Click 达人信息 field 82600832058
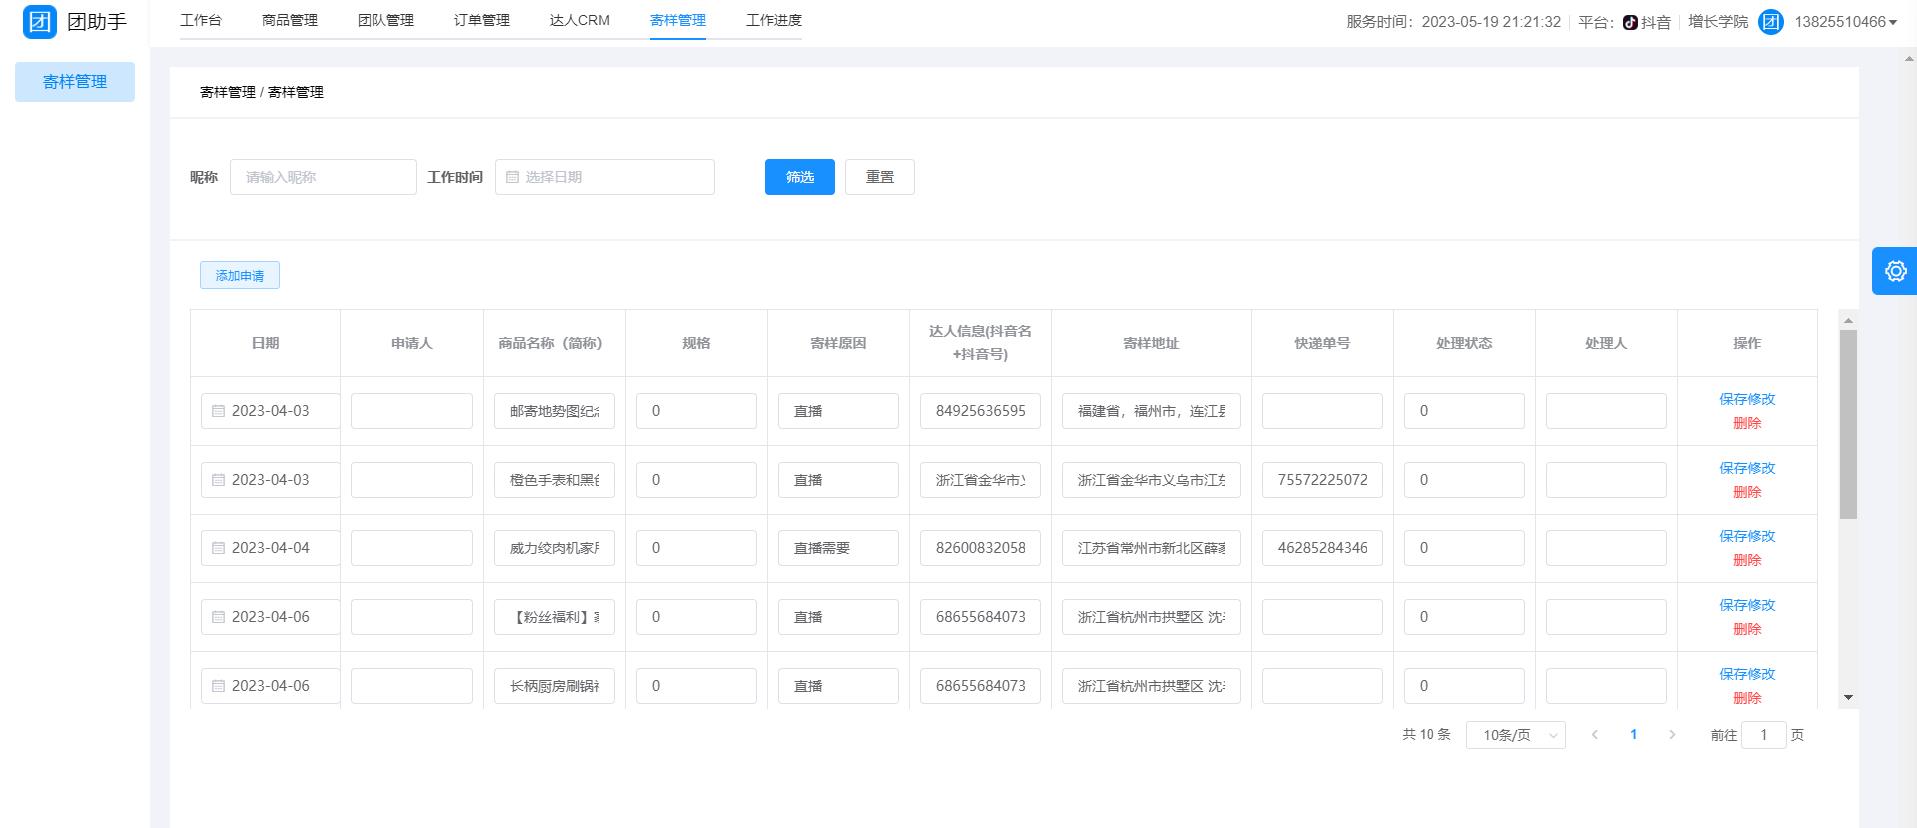Viewport: 1917px width, 828px height. pyautogui.click(x=980, y=548)
